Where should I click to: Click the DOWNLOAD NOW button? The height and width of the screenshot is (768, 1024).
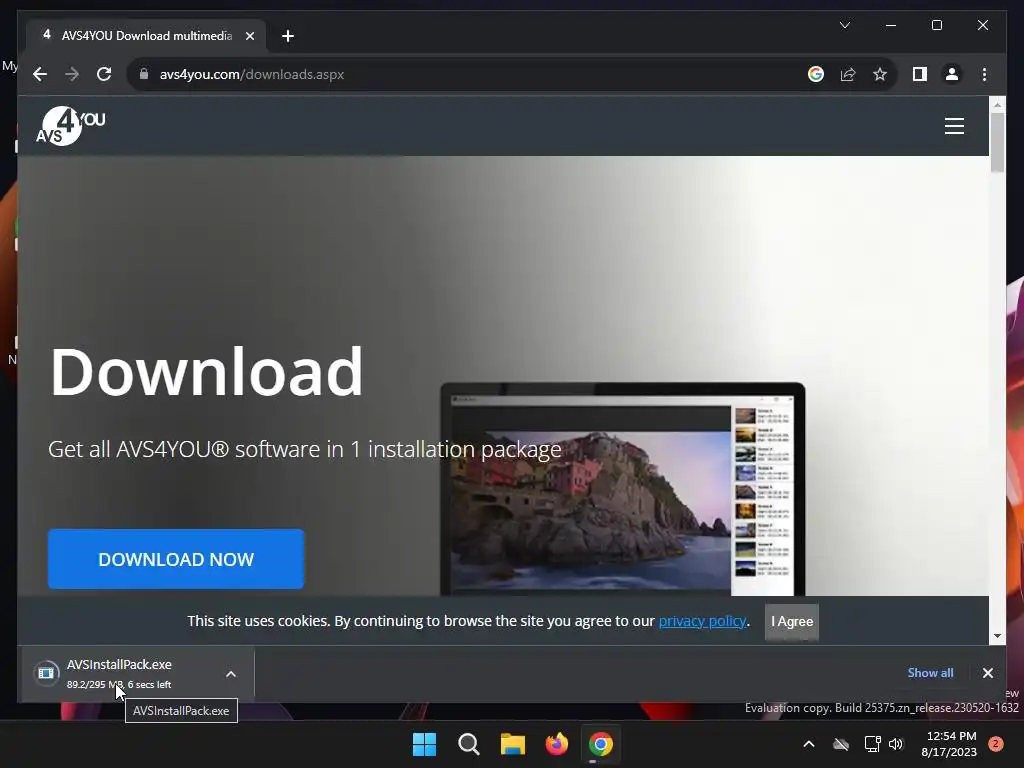pyautogui.click(x=176, y=559)
